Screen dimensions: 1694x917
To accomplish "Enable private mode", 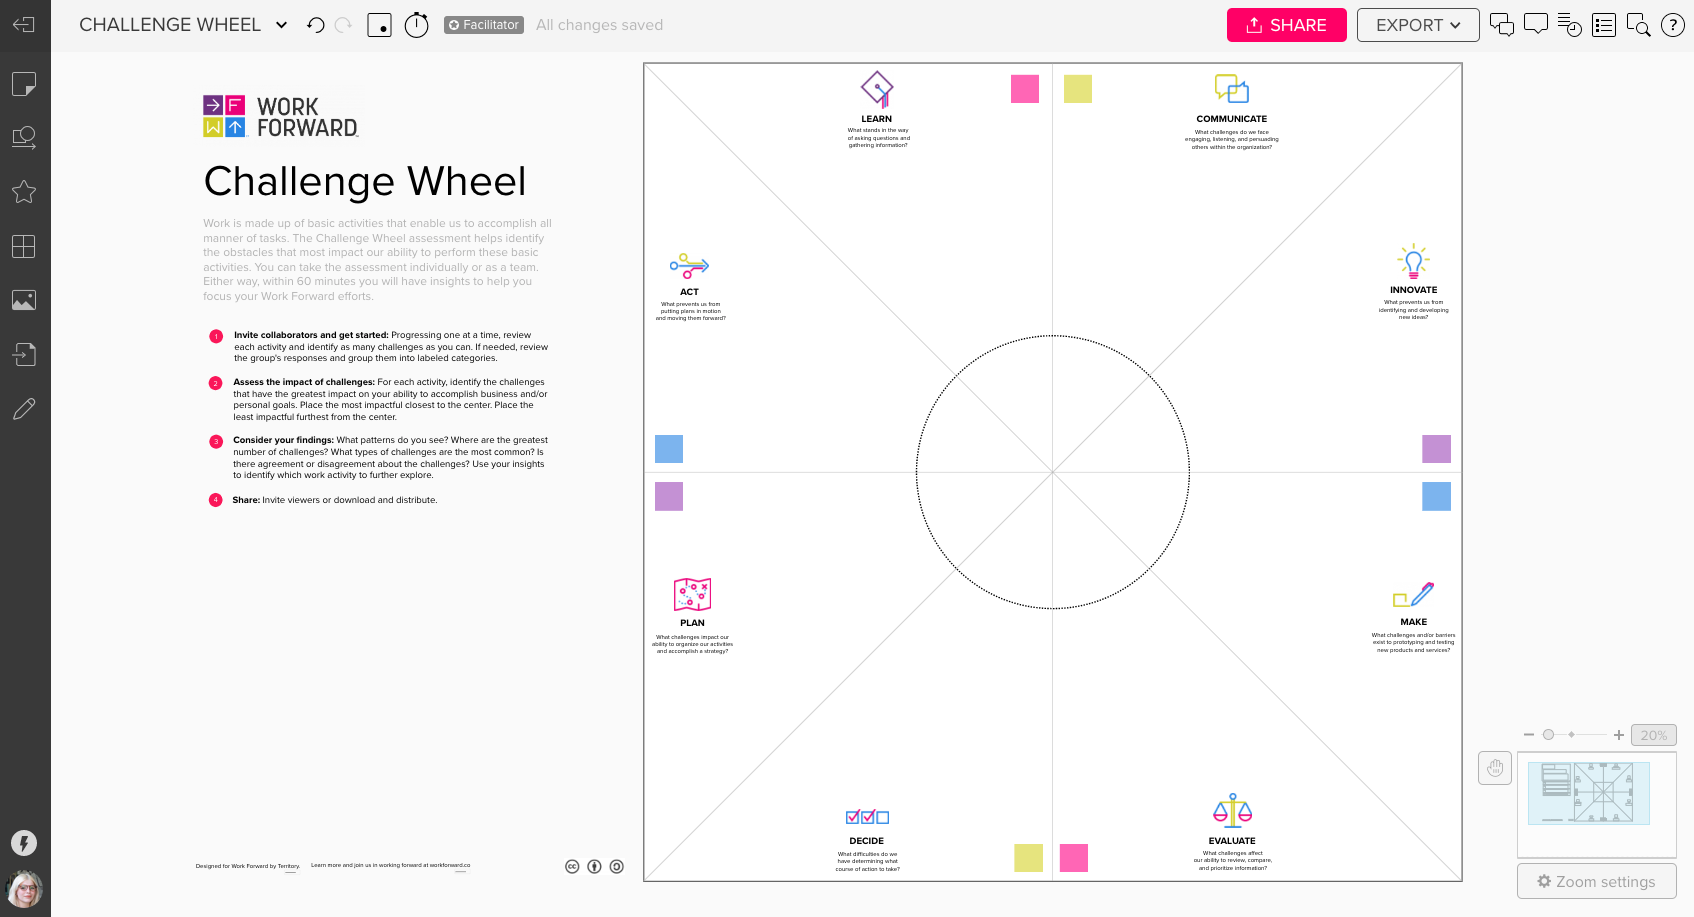I will (x=379, y=24).
